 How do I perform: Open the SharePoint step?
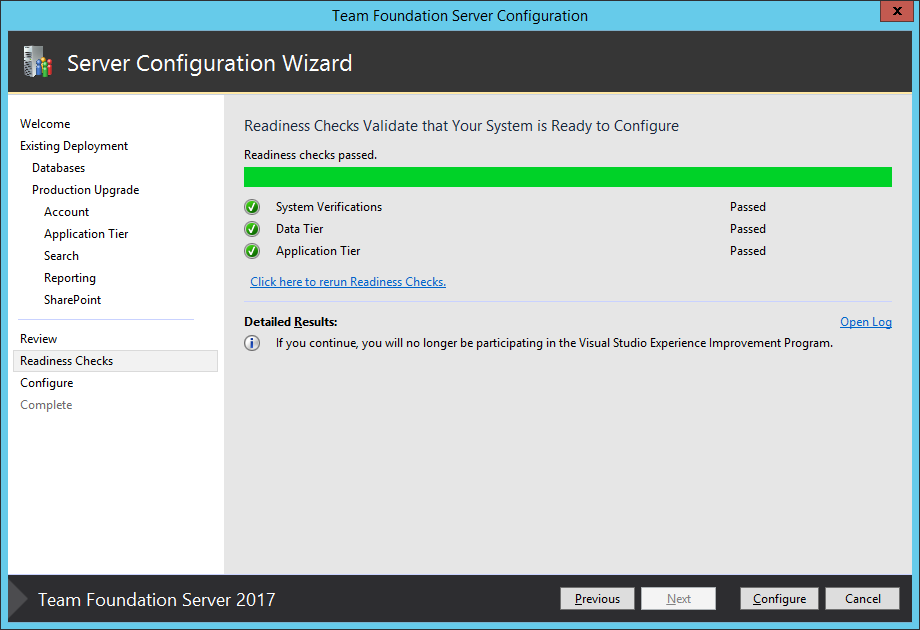point(72,300)
